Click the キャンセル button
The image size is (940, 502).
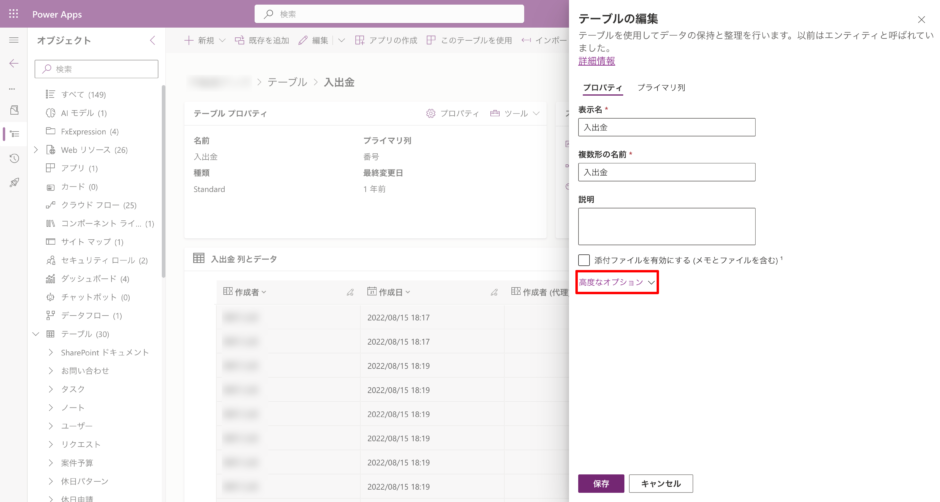coord(660,484)
